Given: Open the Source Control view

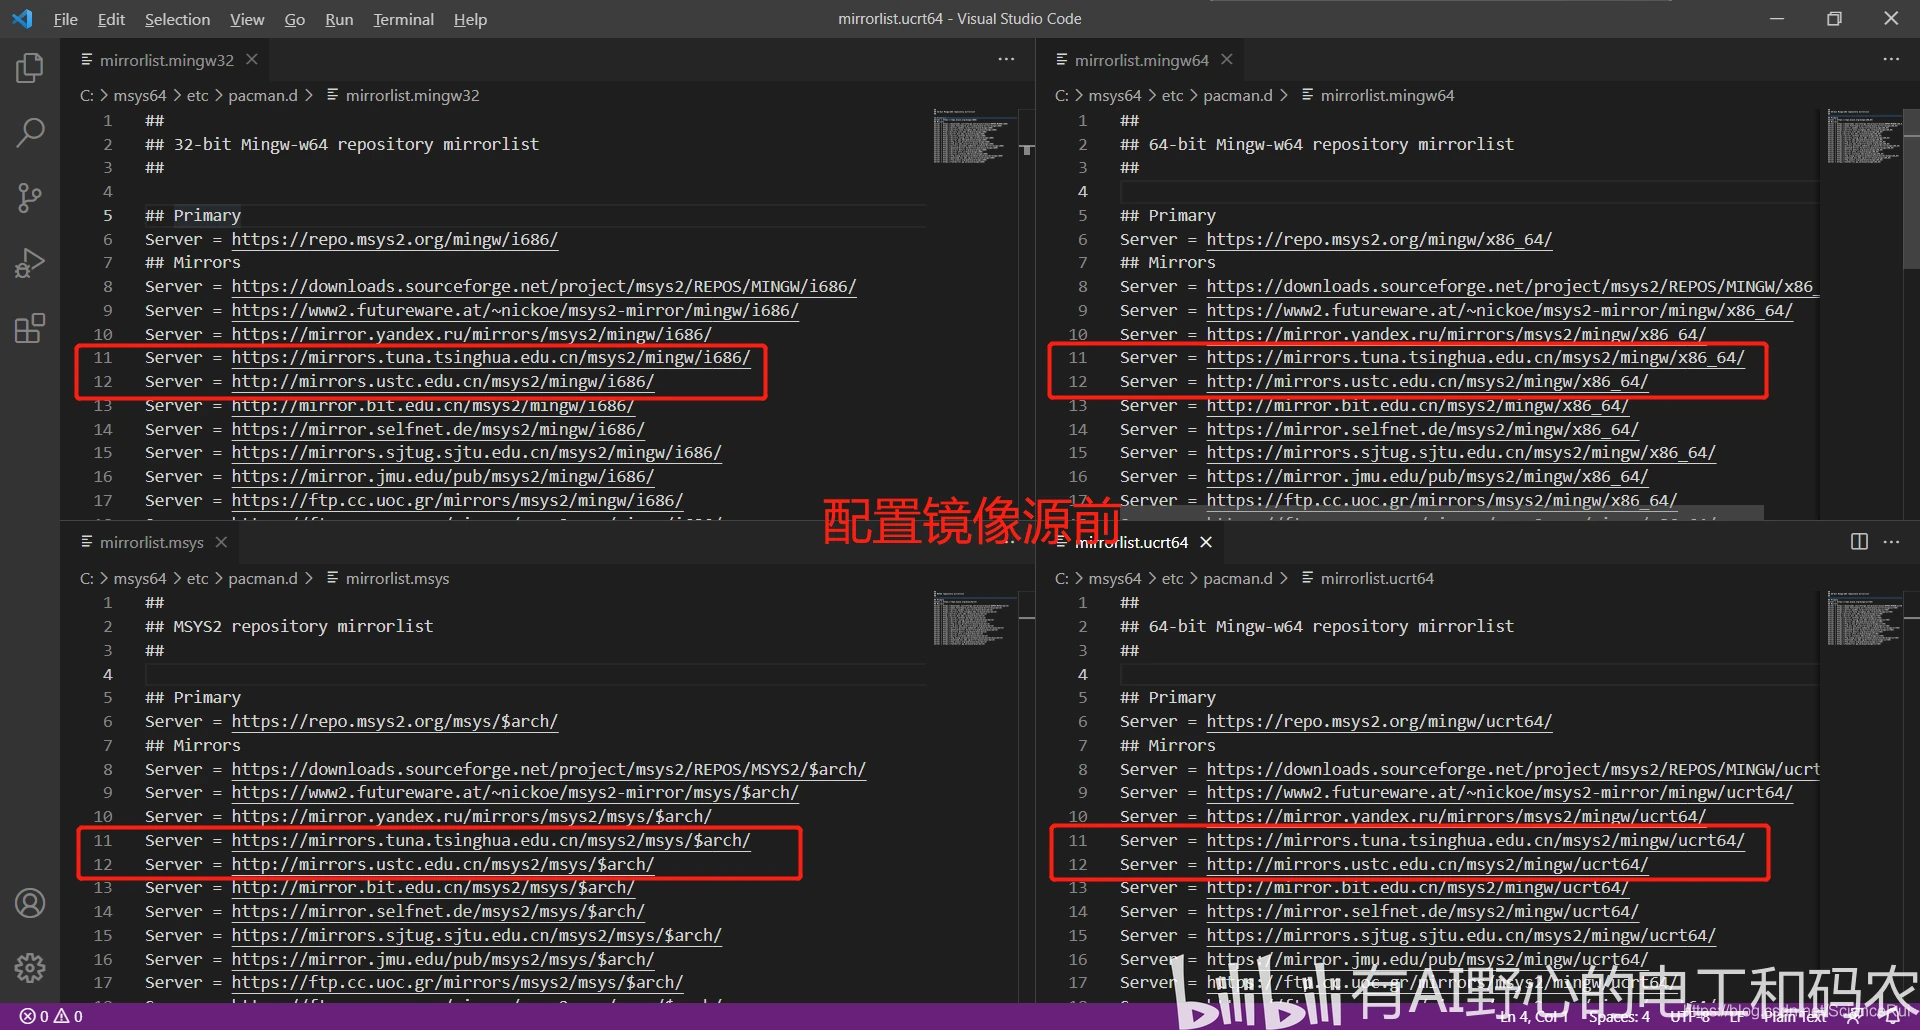Looking at the screenshot, I should point(30,198).
